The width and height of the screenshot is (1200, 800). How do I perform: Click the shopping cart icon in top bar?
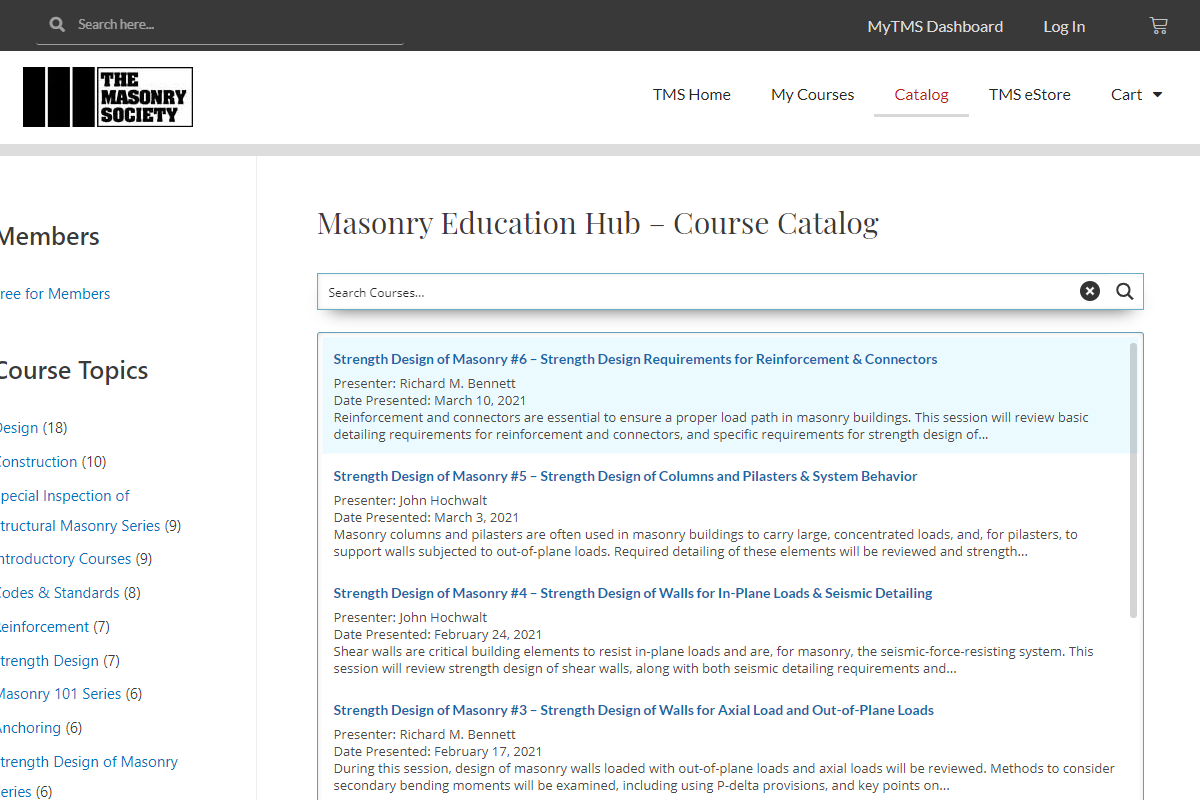coord(1158,26)
